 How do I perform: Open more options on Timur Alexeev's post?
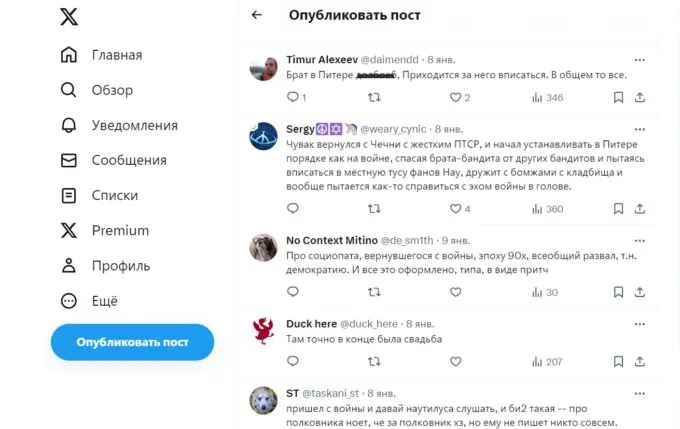tap(640, 60)
